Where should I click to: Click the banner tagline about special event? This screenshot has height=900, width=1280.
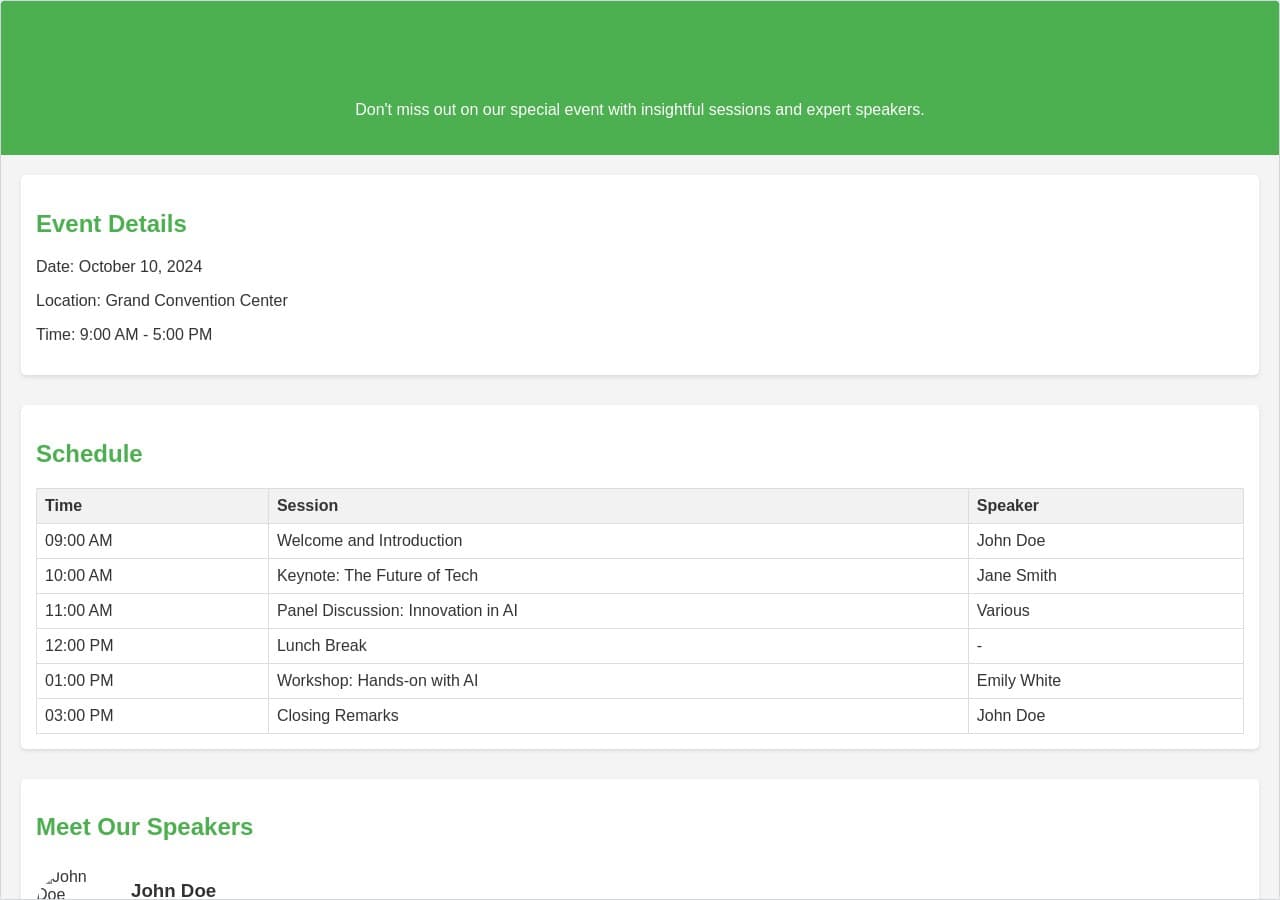640,110
